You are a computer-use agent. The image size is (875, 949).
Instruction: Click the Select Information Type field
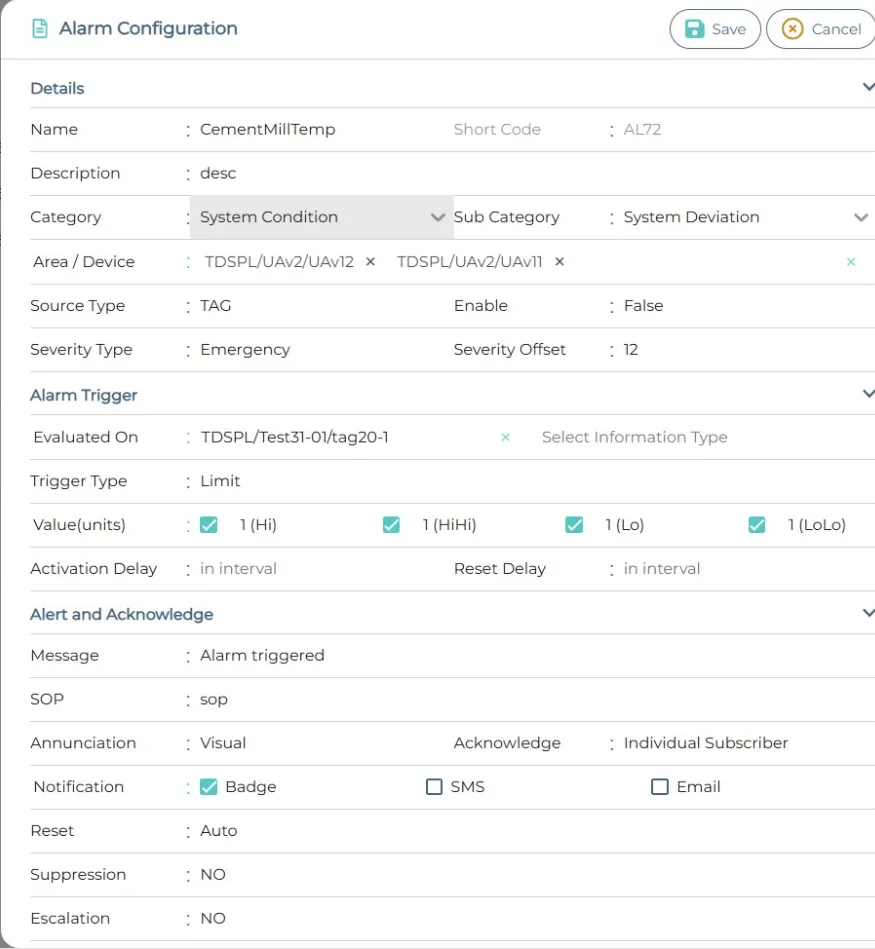[634, 438]
